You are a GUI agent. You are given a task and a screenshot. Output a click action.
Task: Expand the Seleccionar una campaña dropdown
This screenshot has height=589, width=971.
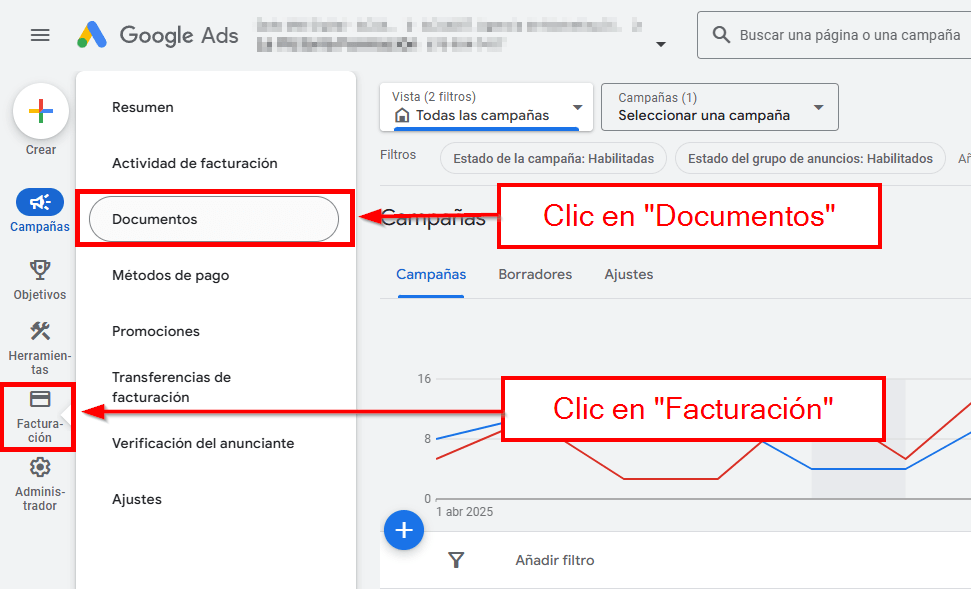tap(719, 107)
